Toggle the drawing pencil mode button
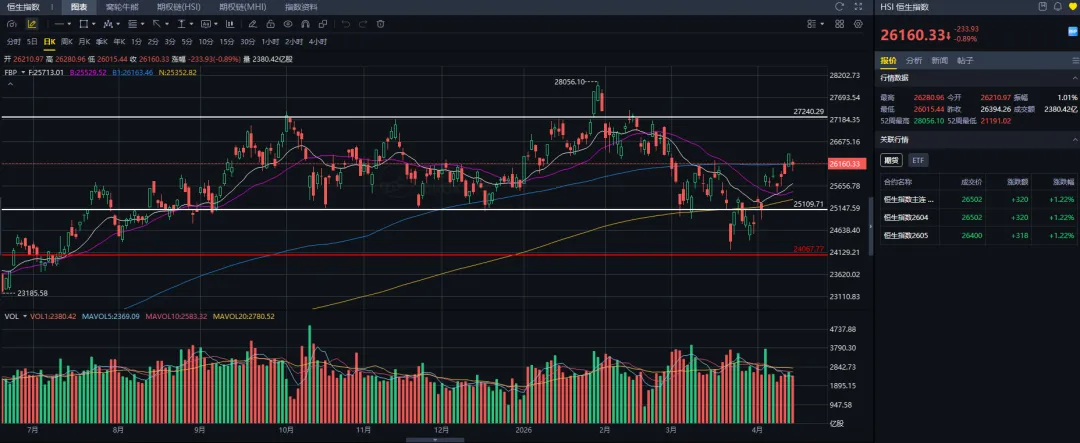The width and height of the screenshot is (1080, 443). (31, 23)
